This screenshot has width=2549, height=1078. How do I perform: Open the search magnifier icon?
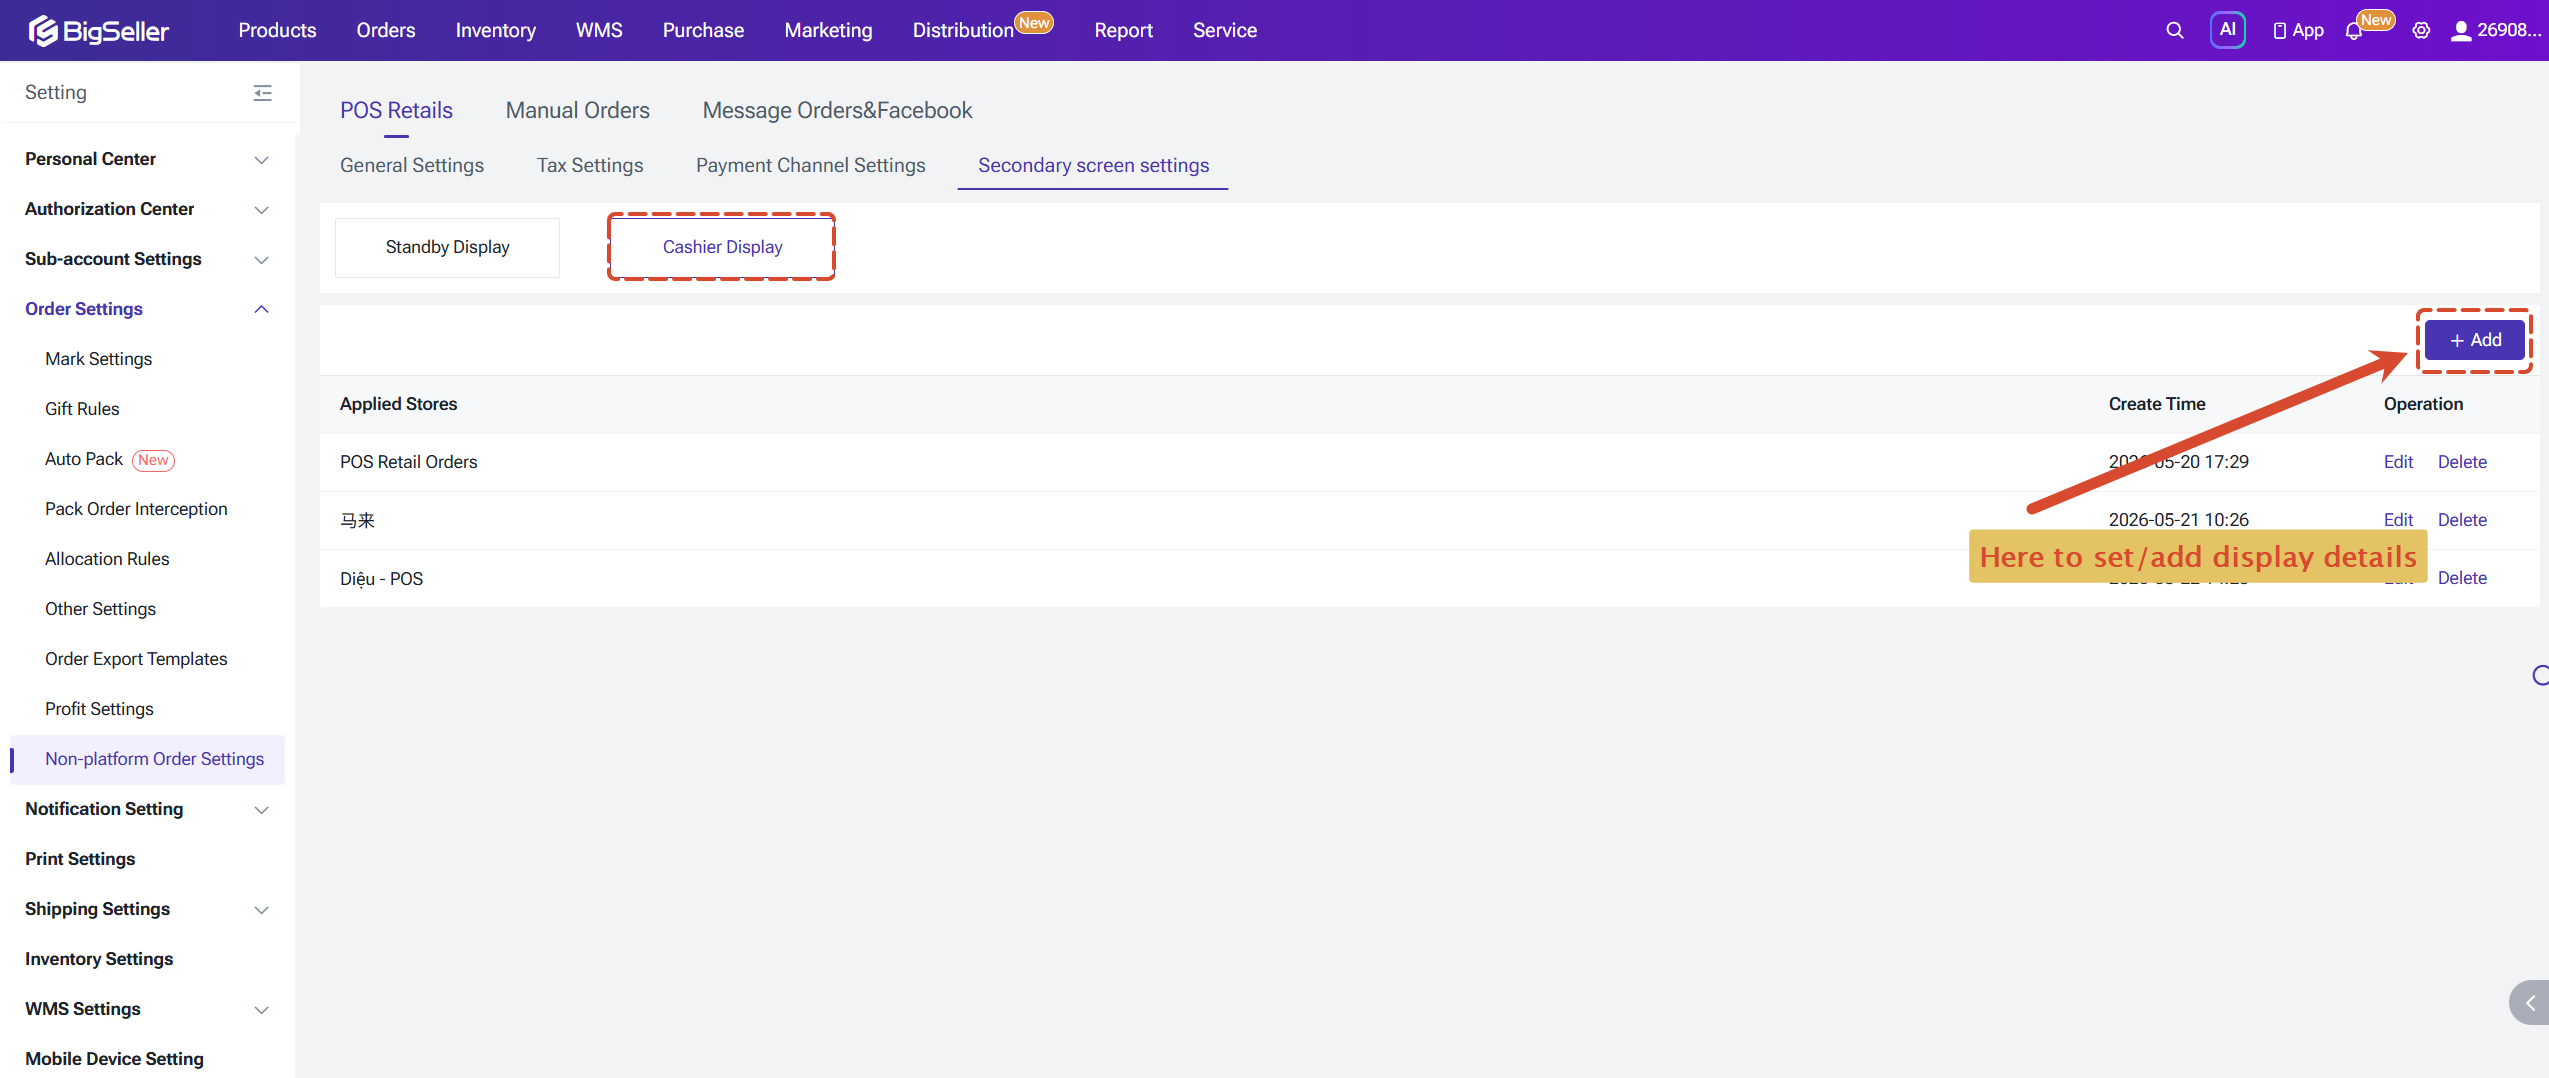click(x=2174, y=31)
